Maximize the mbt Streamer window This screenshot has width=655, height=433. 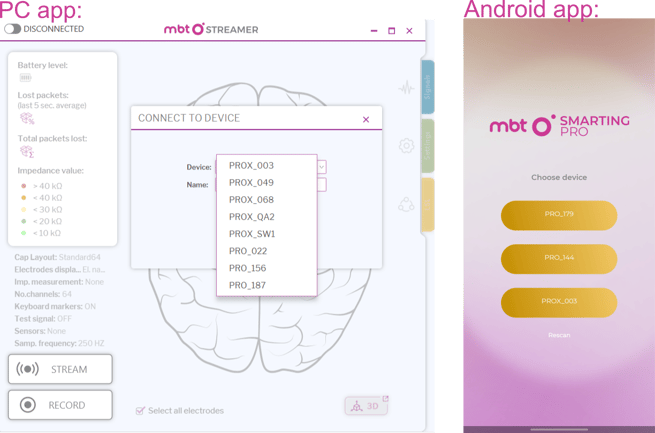click(x=391, y=30)
